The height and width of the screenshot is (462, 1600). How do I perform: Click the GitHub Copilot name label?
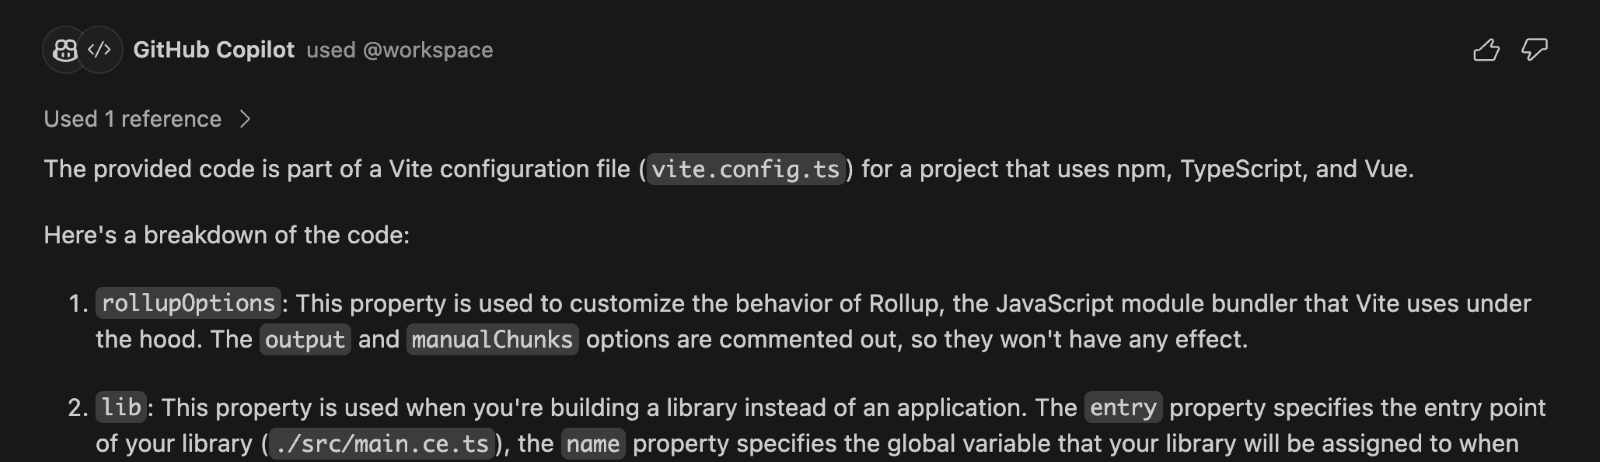pyautogui.click(x=214, y=50)
